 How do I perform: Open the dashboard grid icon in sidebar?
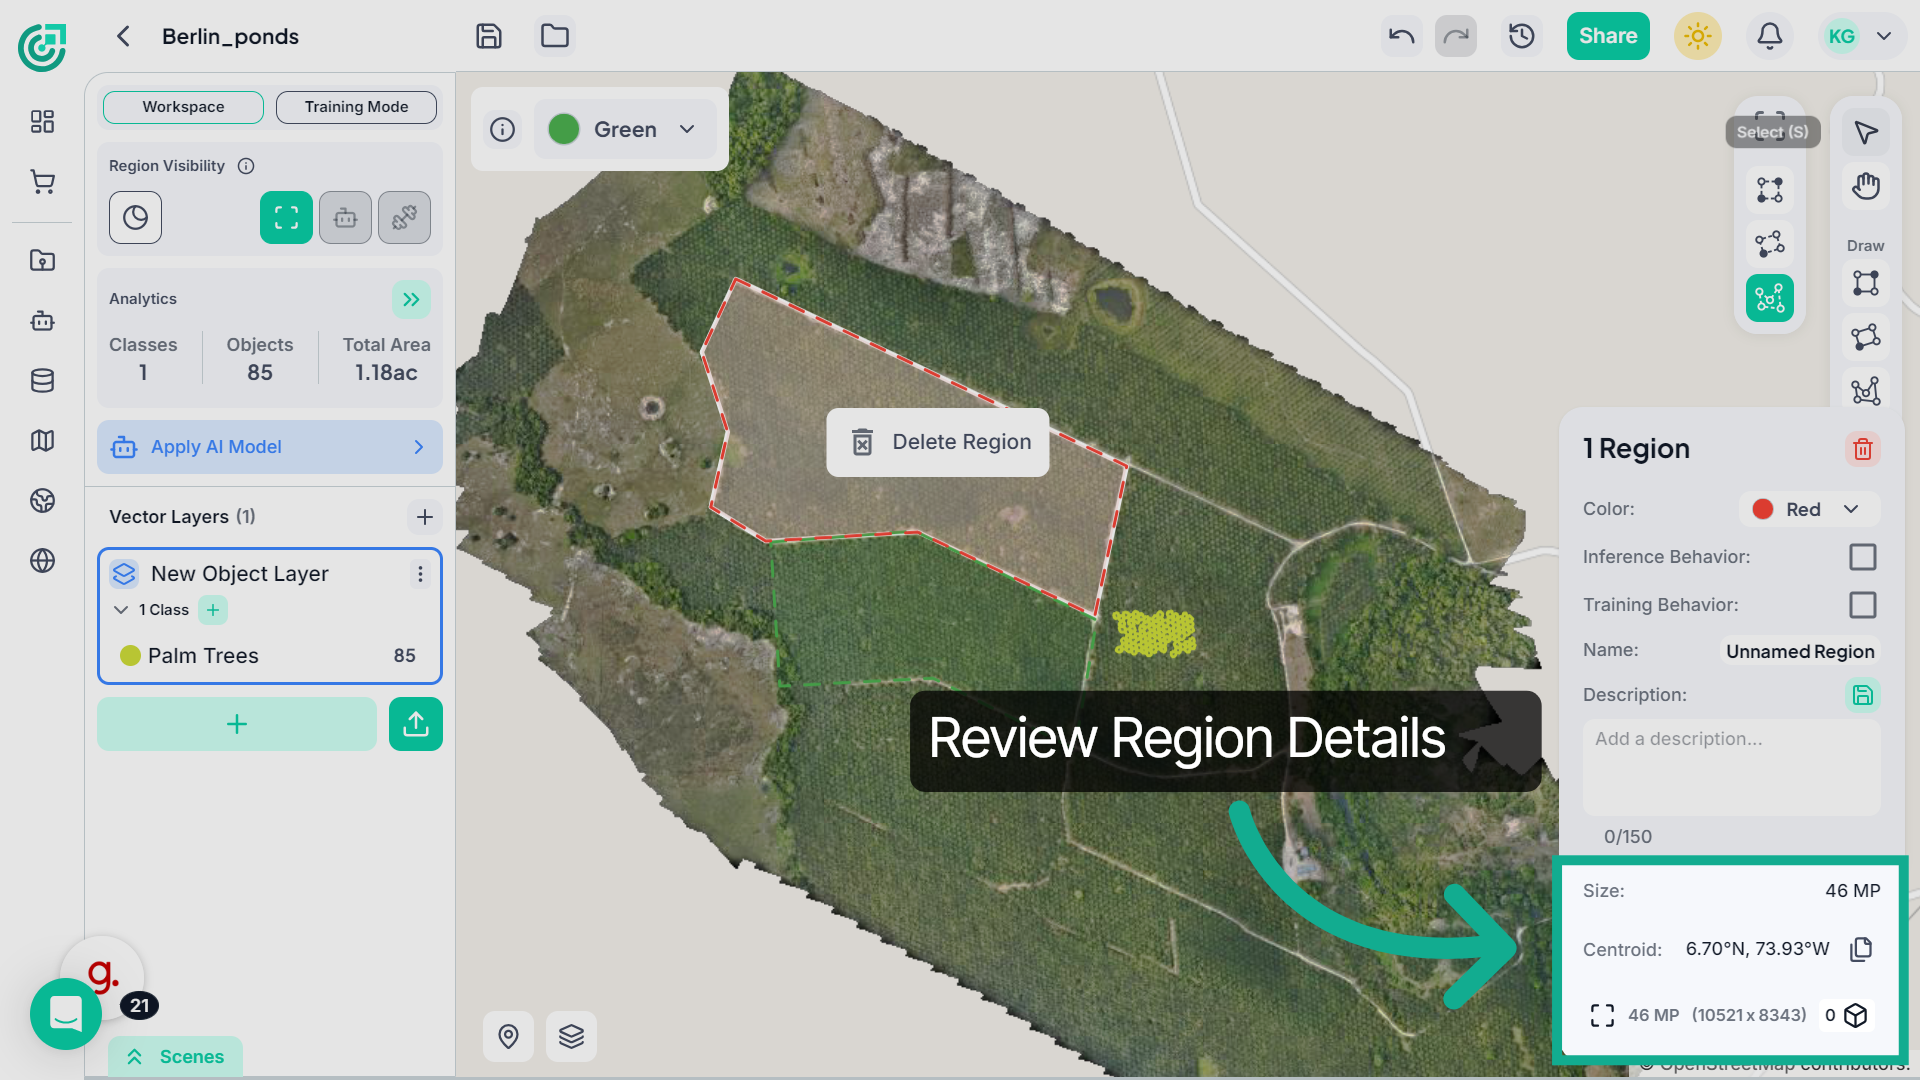click(42, 122)
